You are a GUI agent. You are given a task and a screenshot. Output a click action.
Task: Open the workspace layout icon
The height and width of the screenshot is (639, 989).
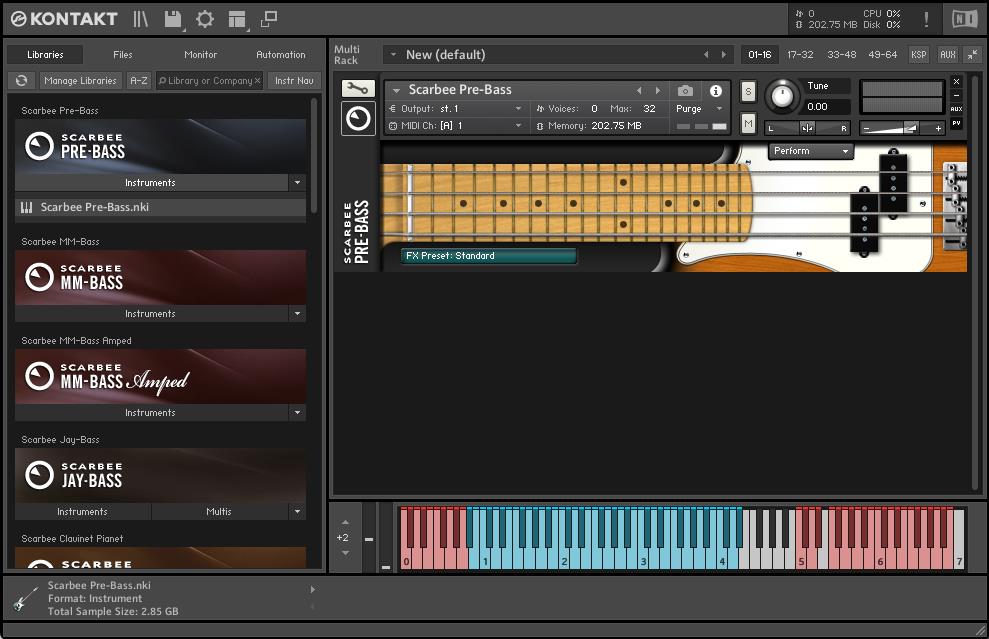pyautogui.click(x=237, y=19)
